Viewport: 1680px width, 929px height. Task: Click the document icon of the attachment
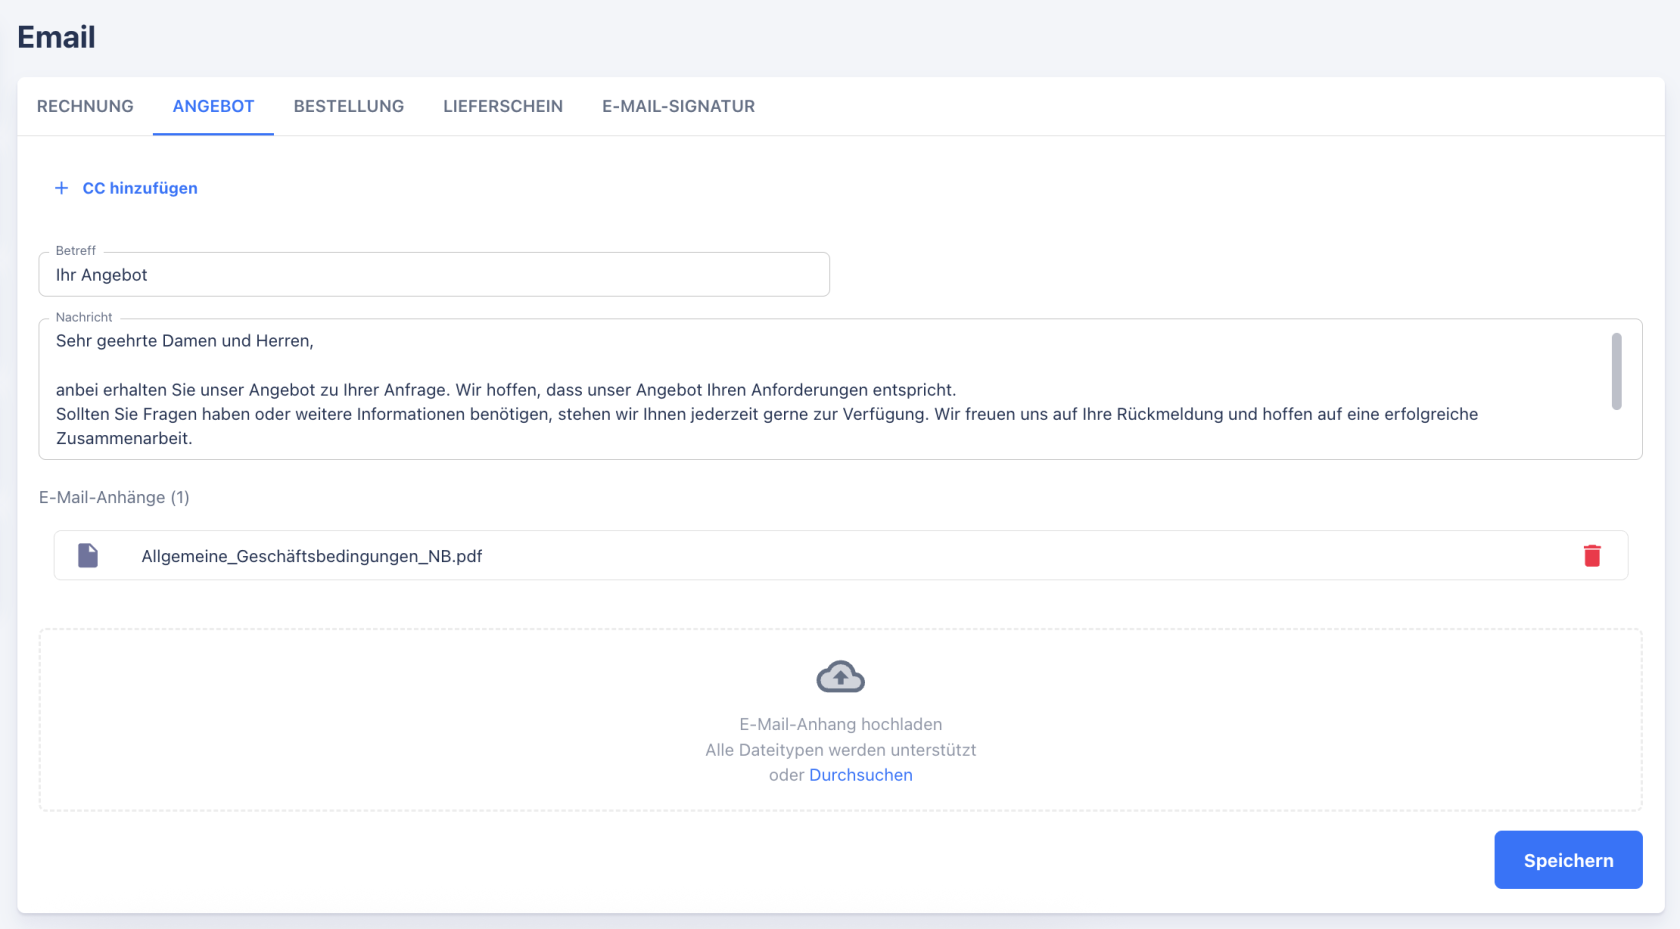pyautogui.click(x=88, y=556)
